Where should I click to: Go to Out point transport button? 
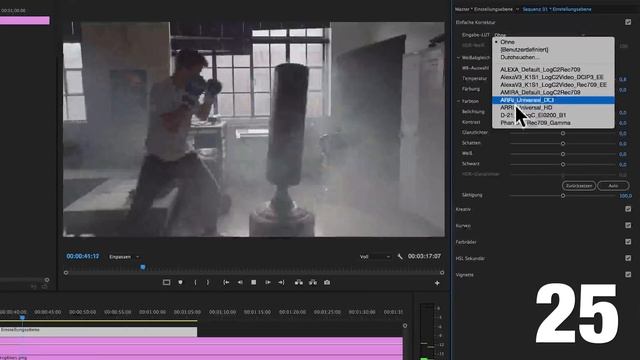pos(281,282)
